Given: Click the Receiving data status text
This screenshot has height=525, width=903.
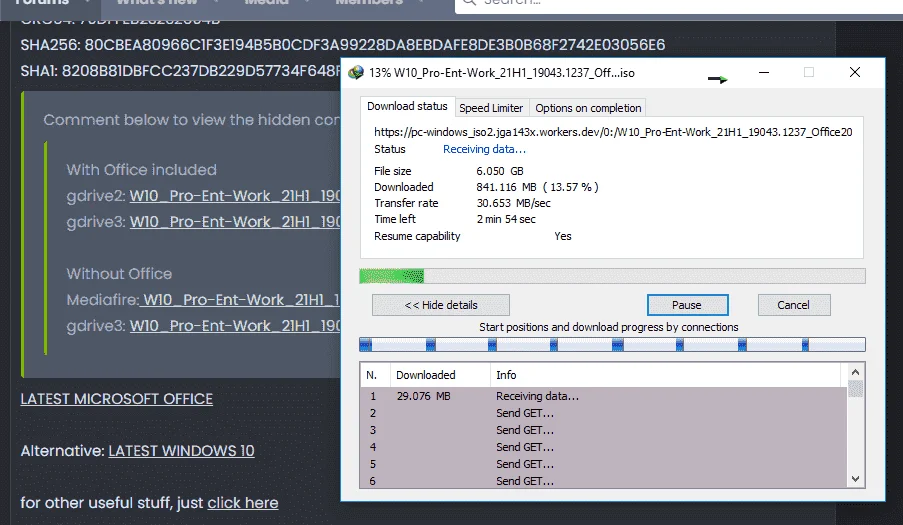Looking at the screenshot, I should (x=484, y=149).
